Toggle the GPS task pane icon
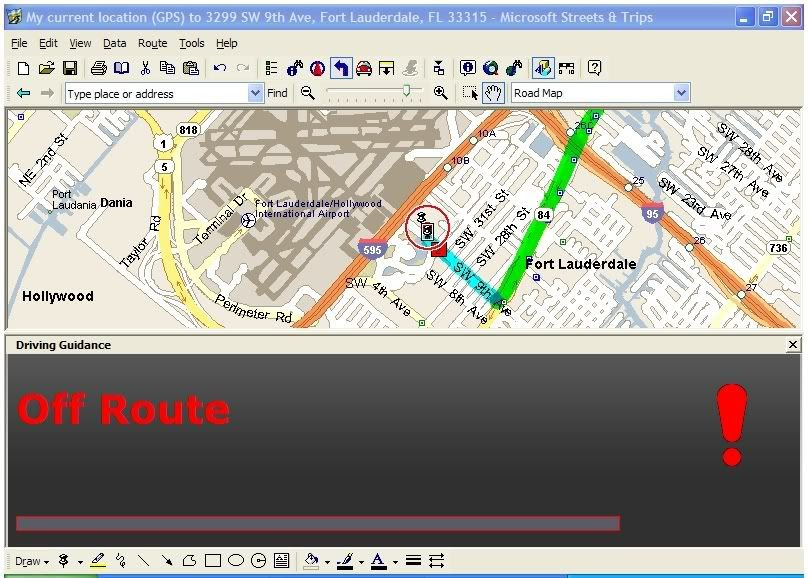The image size is (808, 578). 543,68
